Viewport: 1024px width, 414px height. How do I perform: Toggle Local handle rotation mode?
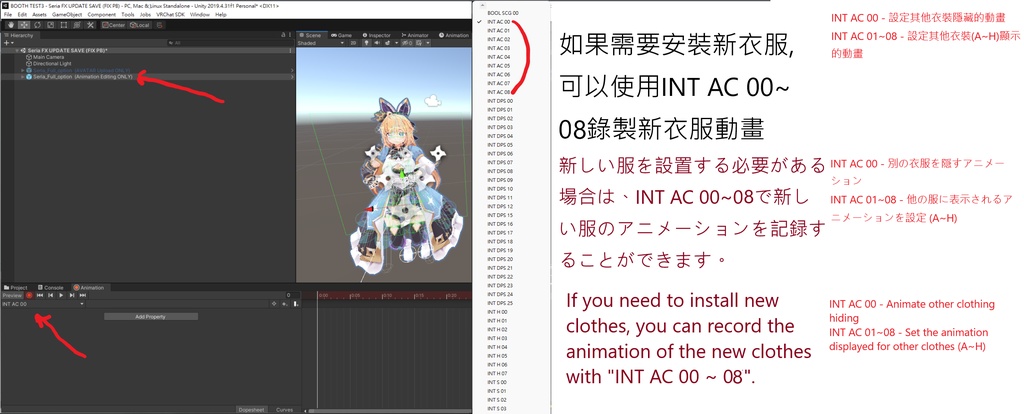(x=140, y=25)
